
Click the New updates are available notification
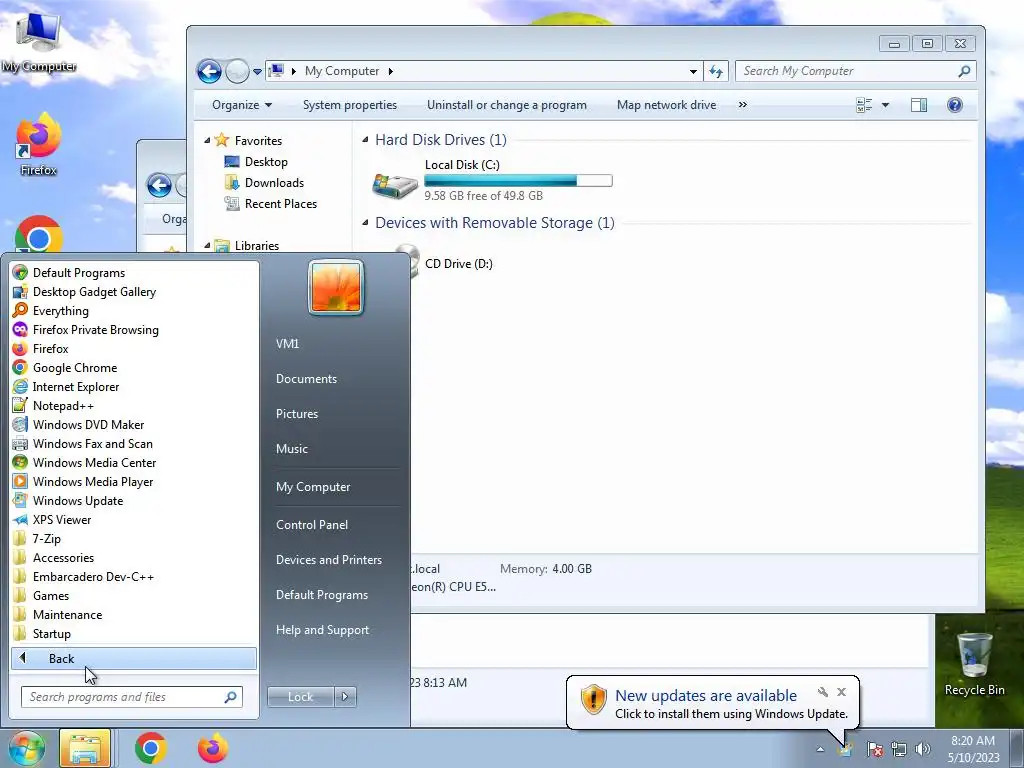[x=705, y=696]
